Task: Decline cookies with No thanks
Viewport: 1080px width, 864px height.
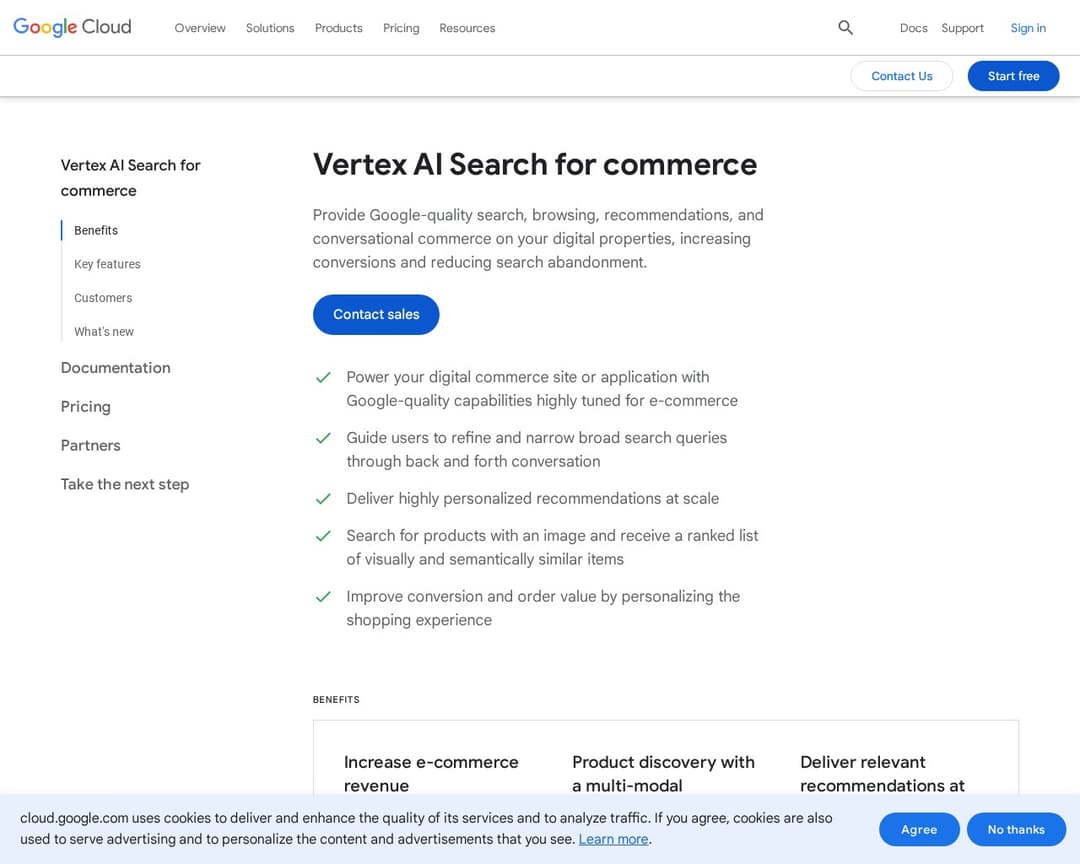Action: 1016,830
